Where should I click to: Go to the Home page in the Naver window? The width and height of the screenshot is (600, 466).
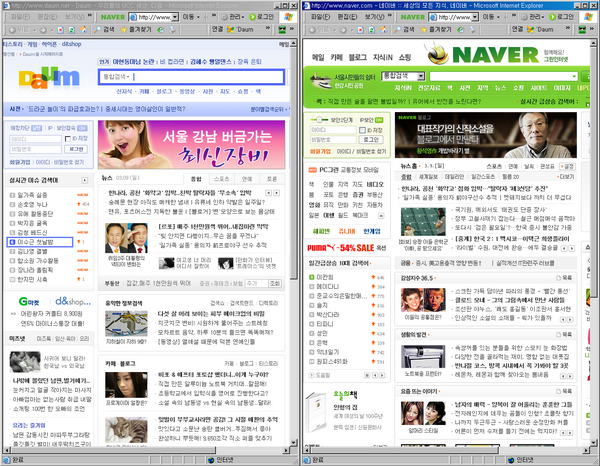click(383, 30)
